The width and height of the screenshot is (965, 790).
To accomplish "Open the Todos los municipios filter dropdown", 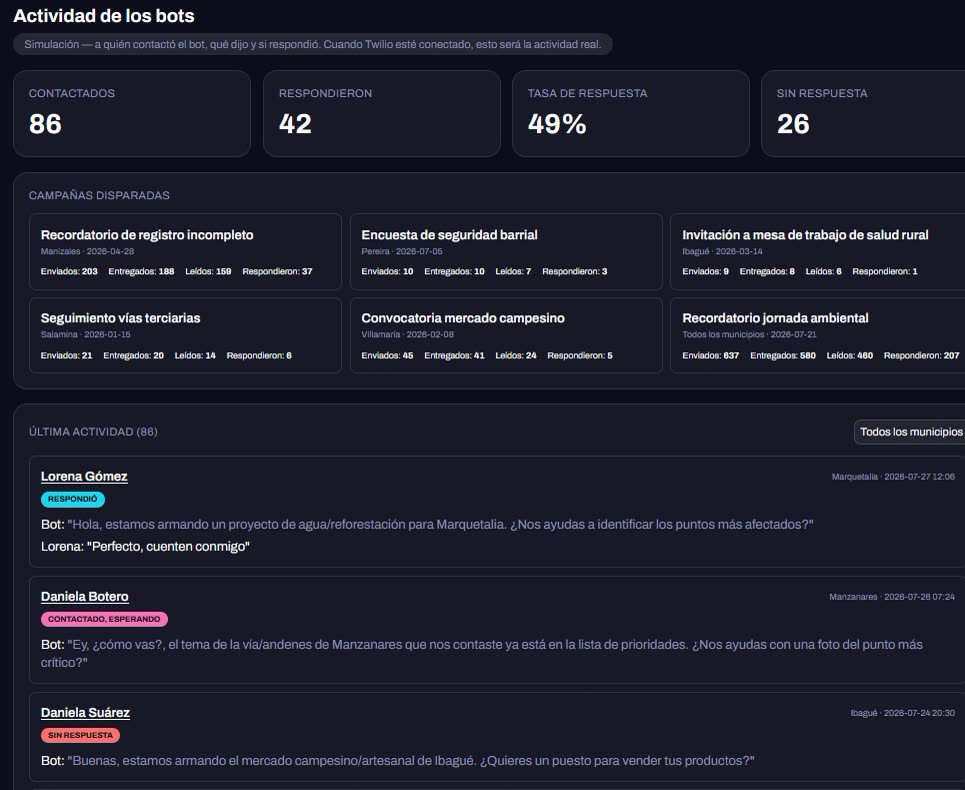I will 910,432.
